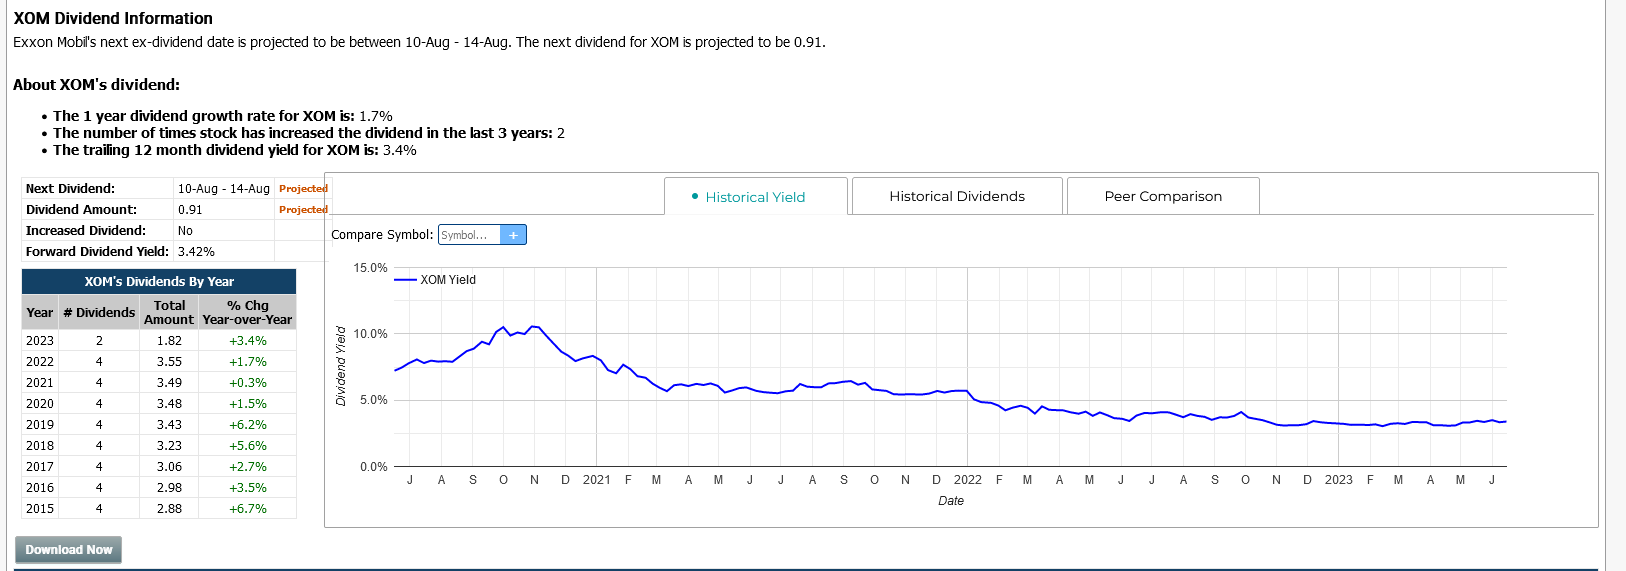
Task: Click the Forward Dividend Yield label
Action: (97, 252)
